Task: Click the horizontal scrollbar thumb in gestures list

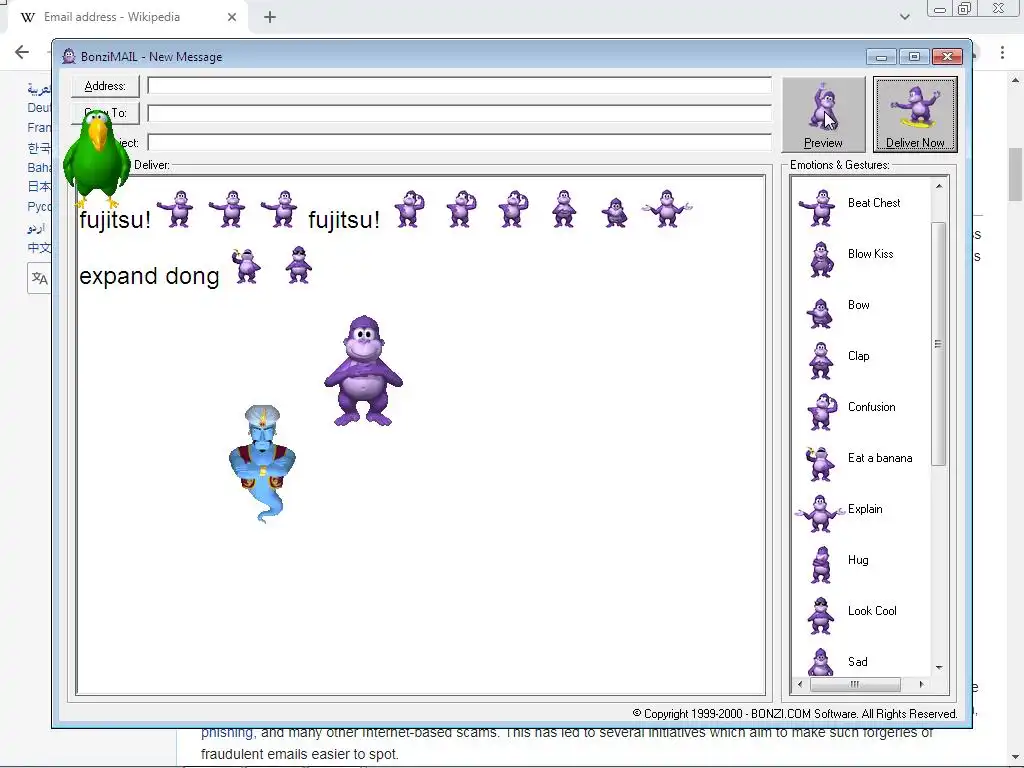Action: coord(855,684)
